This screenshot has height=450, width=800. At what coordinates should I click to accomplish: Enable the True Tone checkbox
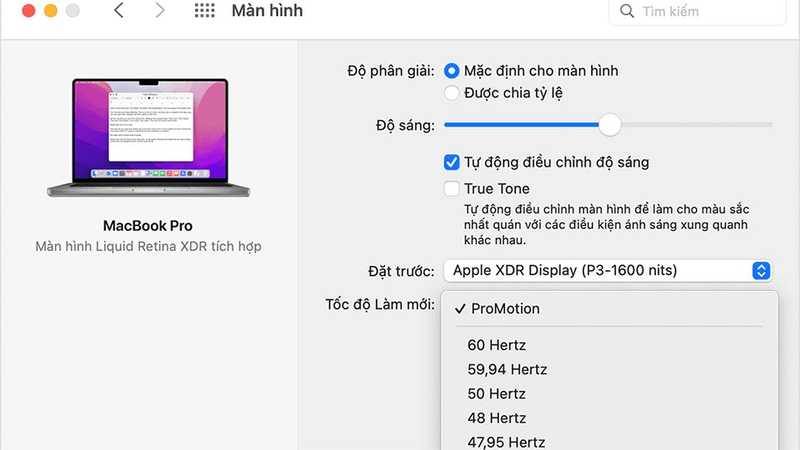pyautogui.click(x=452, y=189)
